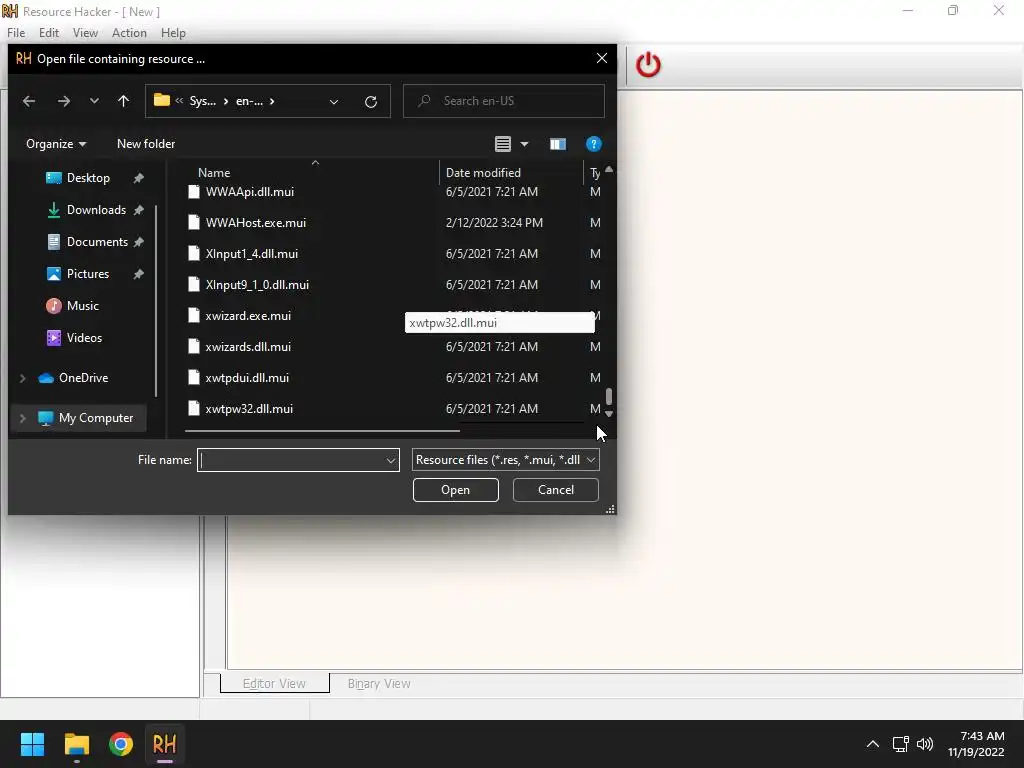Open the Resource files type filter dropdown
The height and width of the screenshot is (768, 1024).
pyautogui.click(x=505, y=460)
